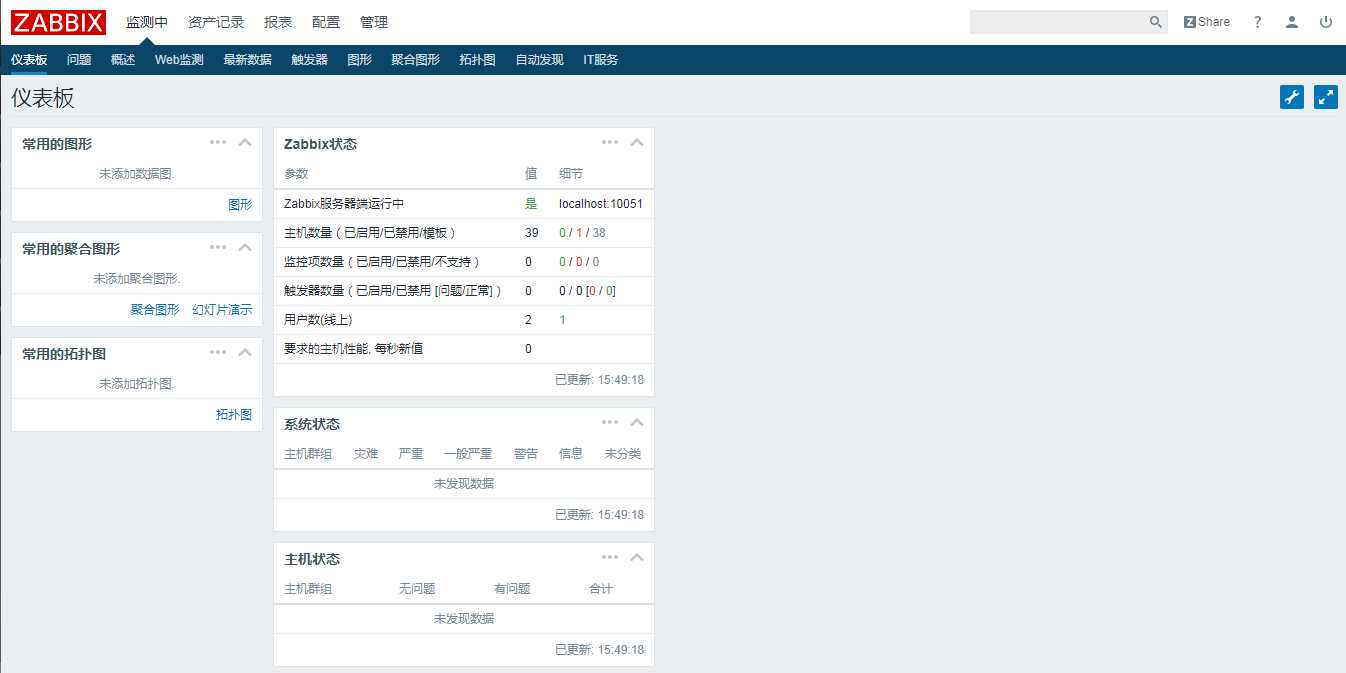Click the 触发器数量 row label
This screenshot has width=1346, height=673.
click(393, 291)
